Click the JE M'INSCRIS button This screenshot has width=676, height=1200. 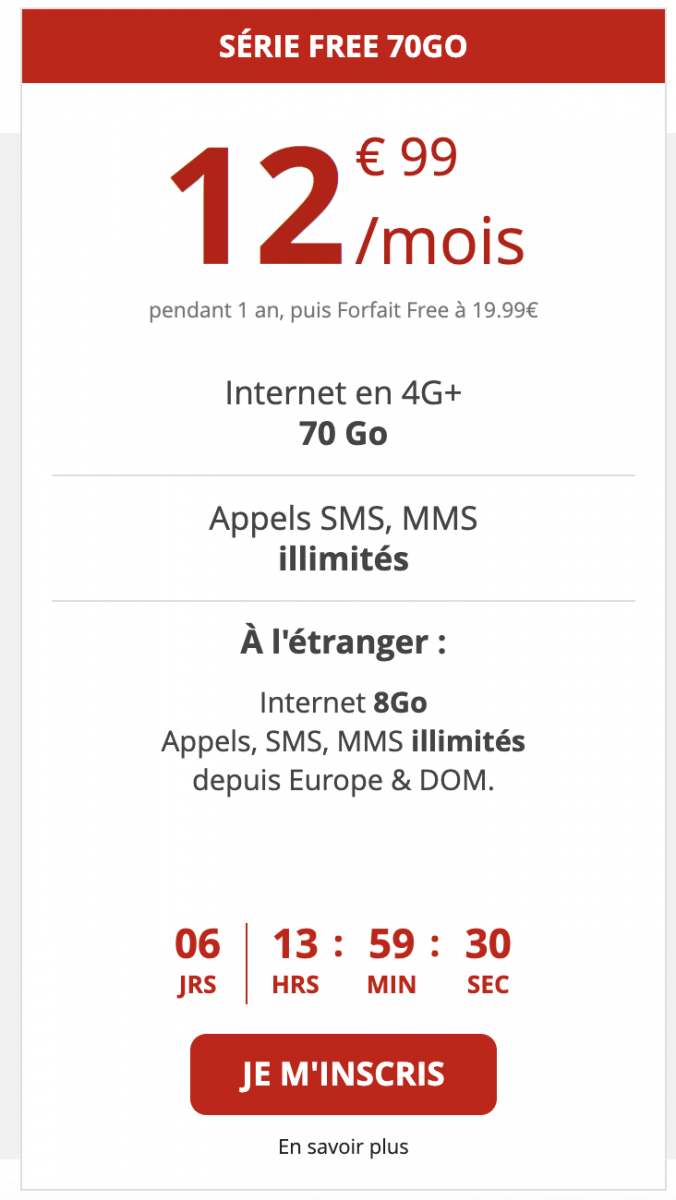click(x=343, y=1074)
